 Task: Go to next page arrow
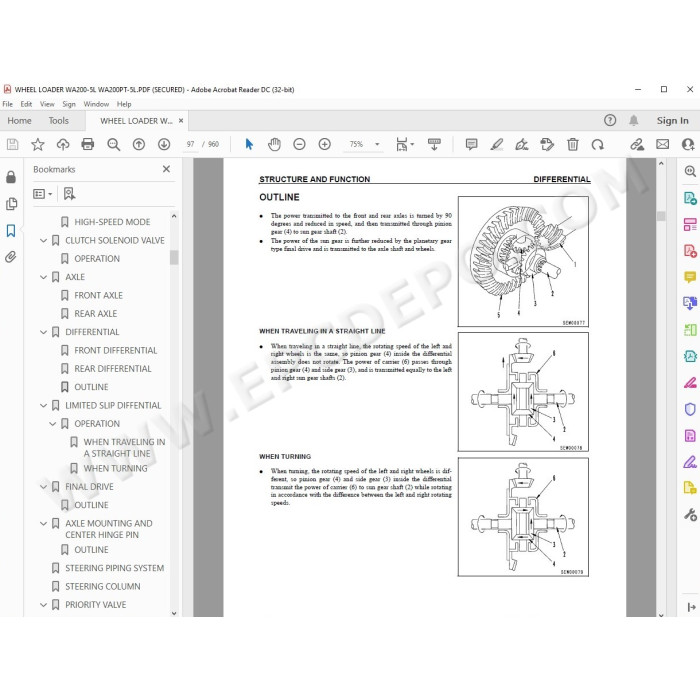(x=164, y=144)
